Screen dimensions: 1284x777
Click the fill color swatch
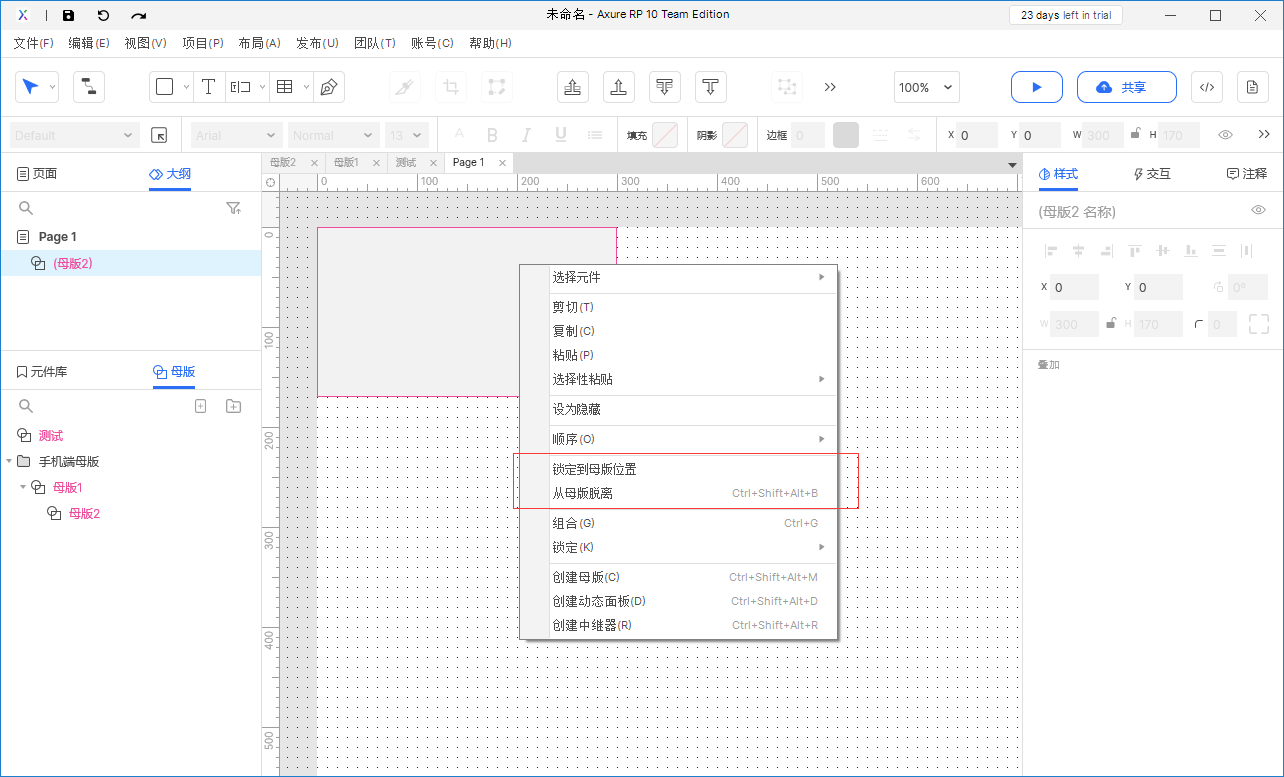click(x=664, y=135)
